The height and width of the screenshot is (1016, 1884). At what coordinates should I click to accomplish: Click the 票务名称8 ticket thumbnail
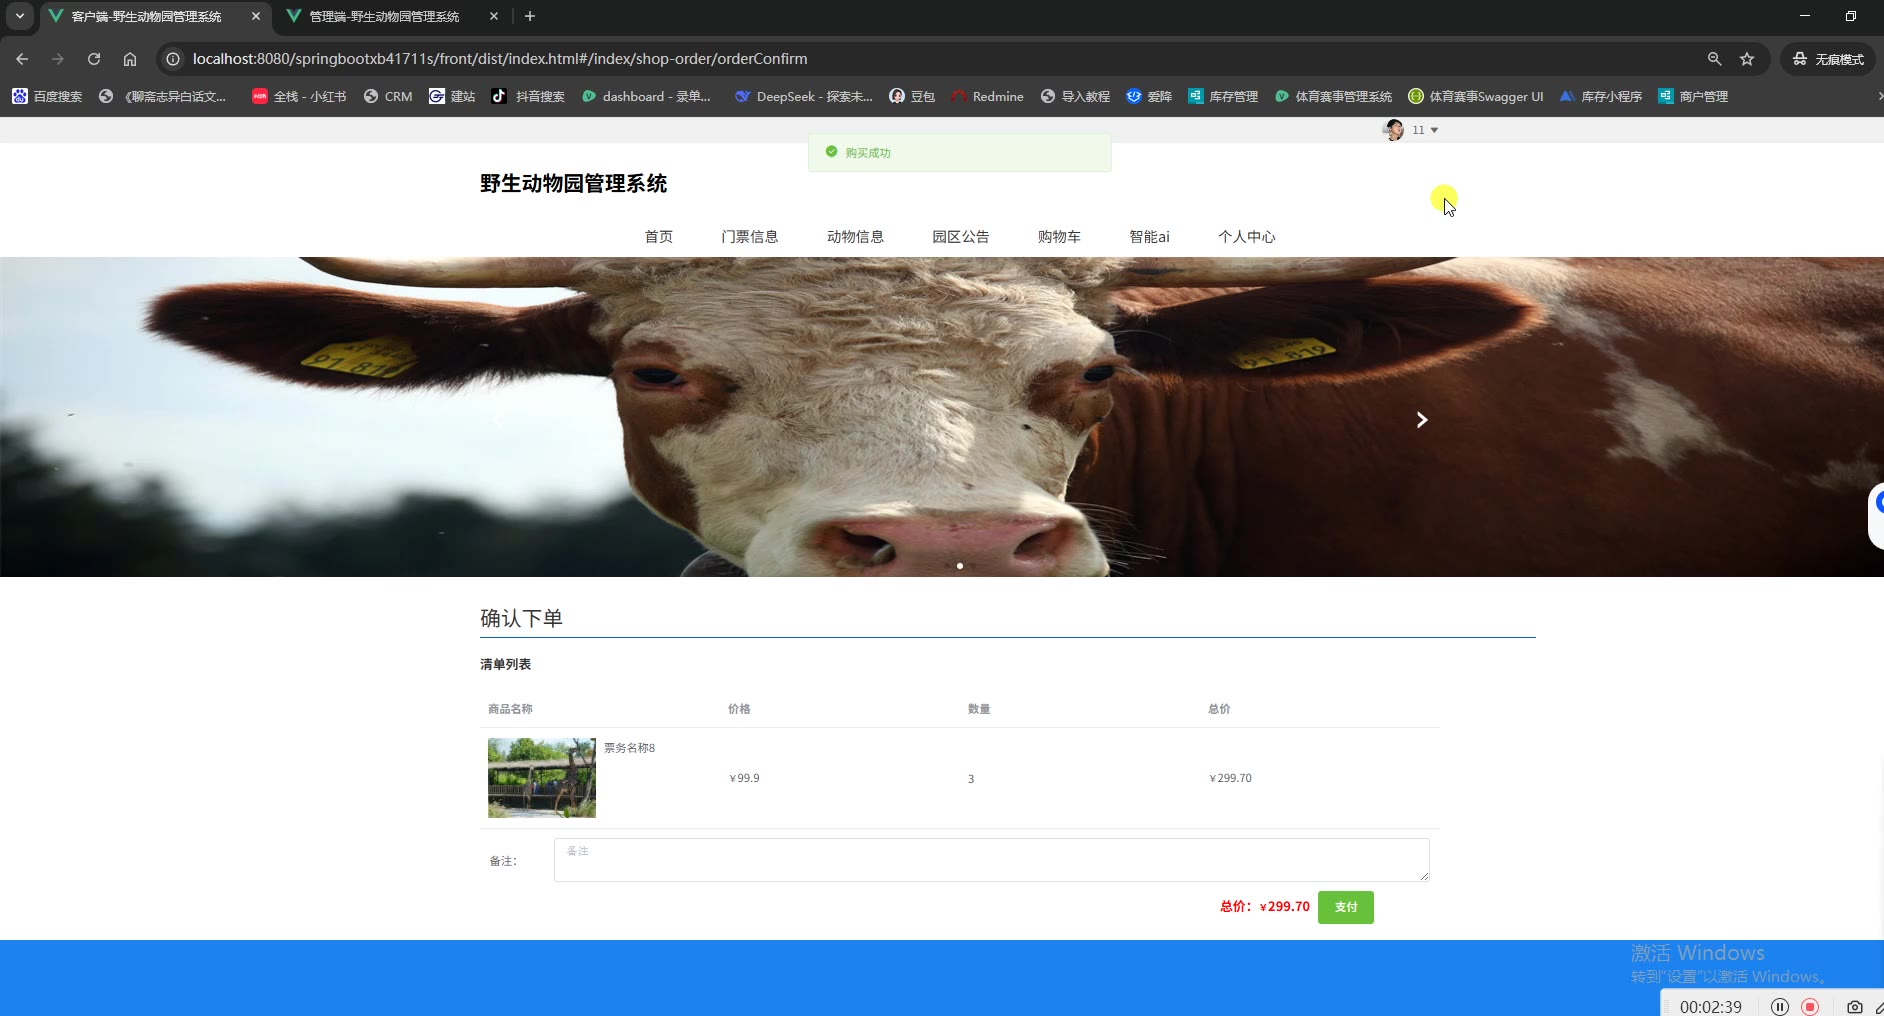[542, 778]
